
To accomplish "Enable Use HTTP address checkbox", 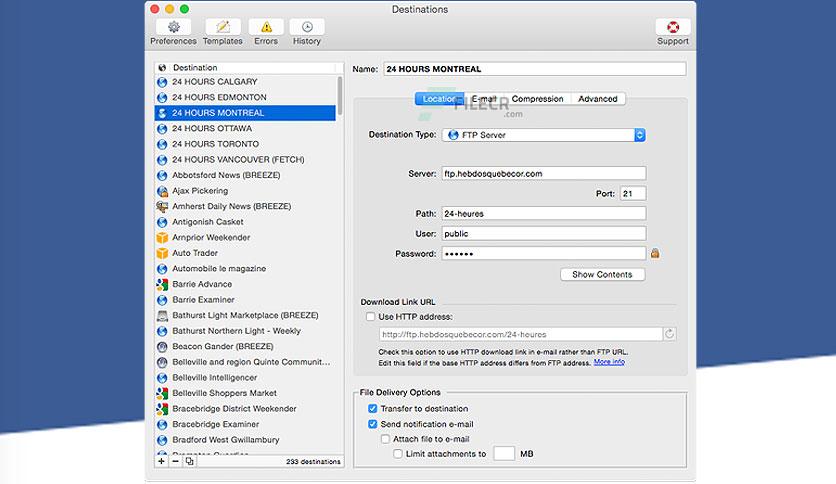I will click(x=371, y=317).
